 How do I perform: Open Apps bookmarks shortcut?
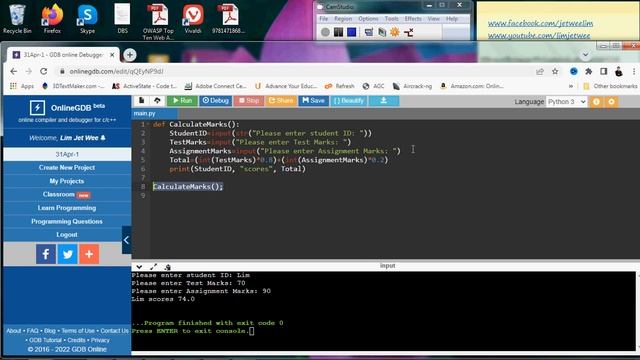[22, 86]
